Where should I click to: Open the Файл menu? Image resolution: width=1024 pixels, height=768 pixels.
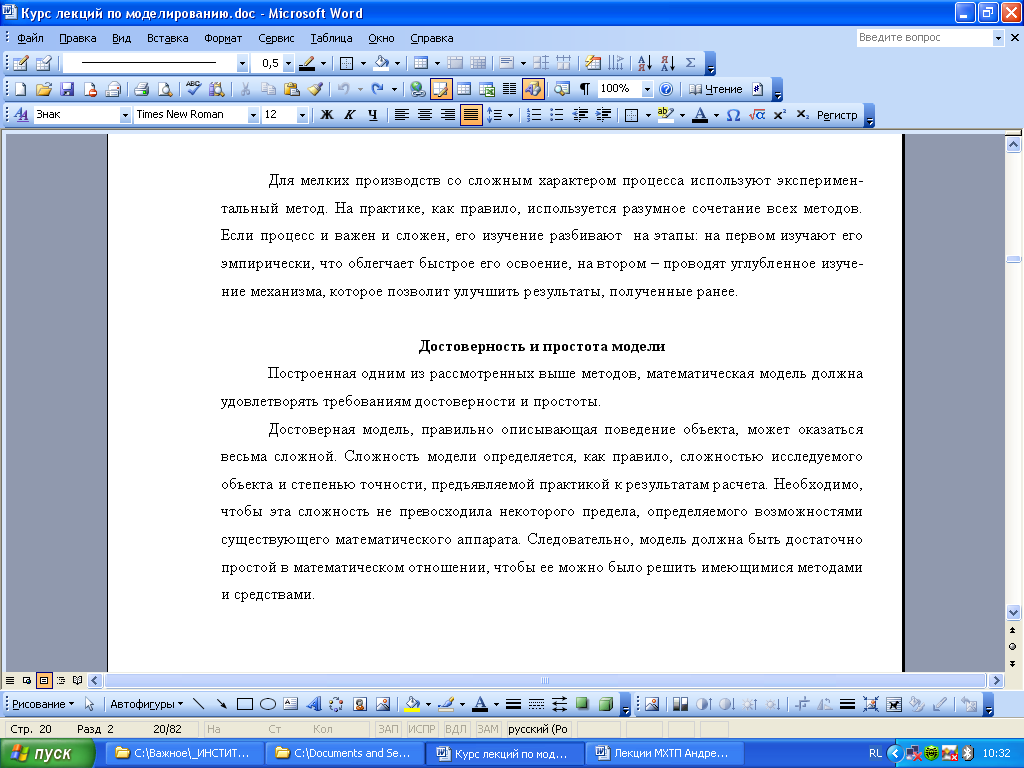click(30, 38)
